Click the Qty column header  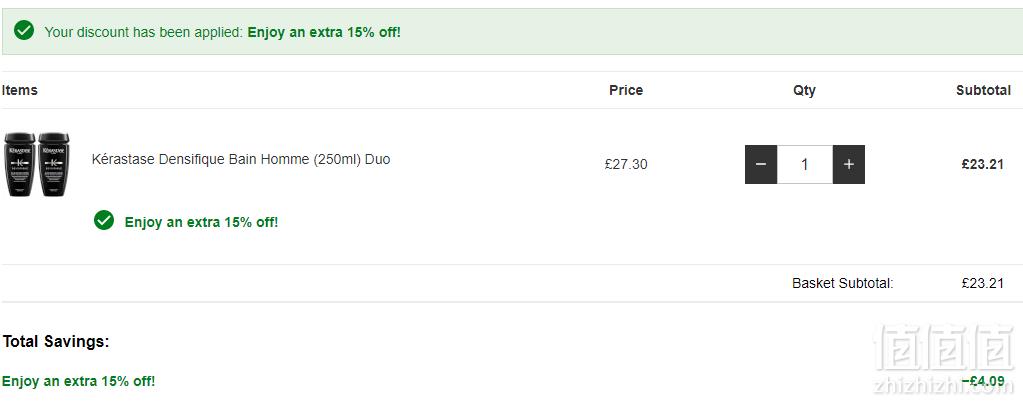804,91
